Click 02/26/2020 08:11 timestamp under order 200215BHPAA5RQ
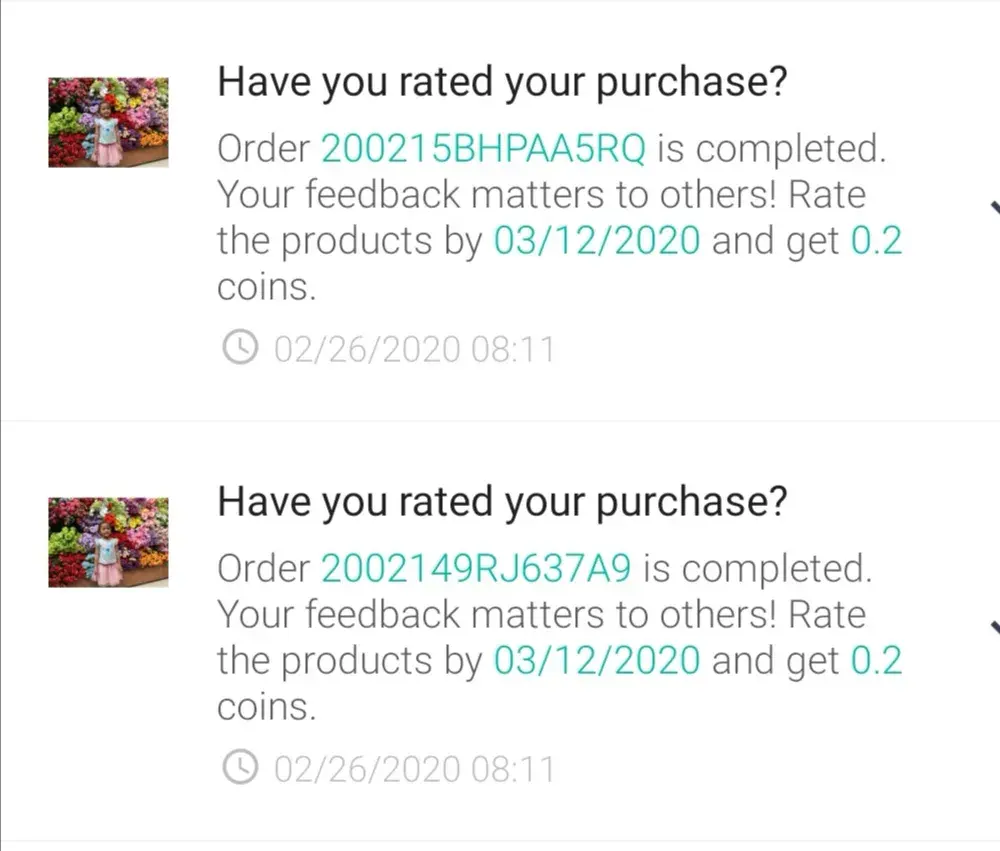The height and width of the screenshot is (851, 1000). coord(413,350)
